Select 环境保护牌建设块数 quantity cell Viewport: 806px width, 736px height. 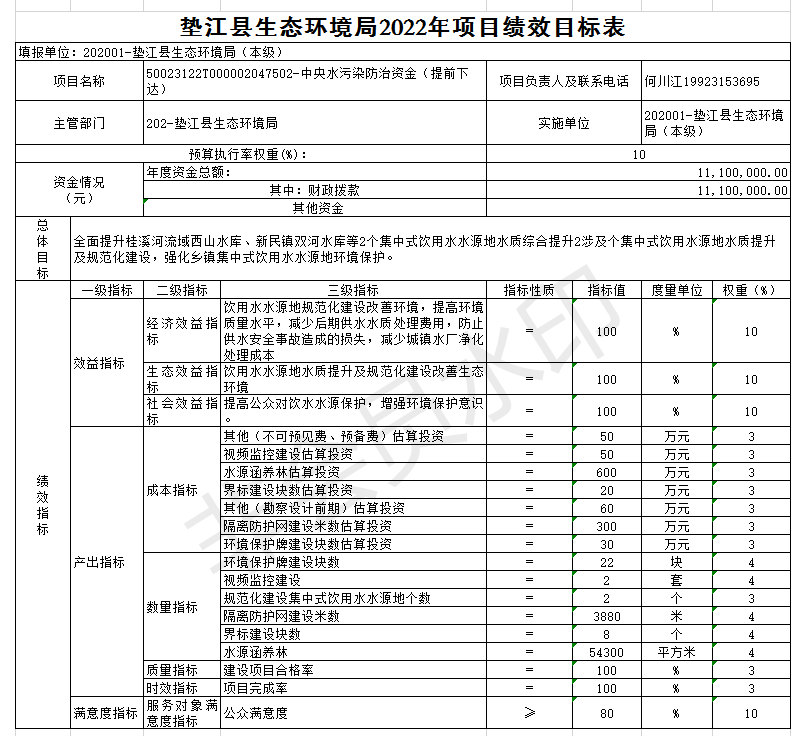coord(353,562)
